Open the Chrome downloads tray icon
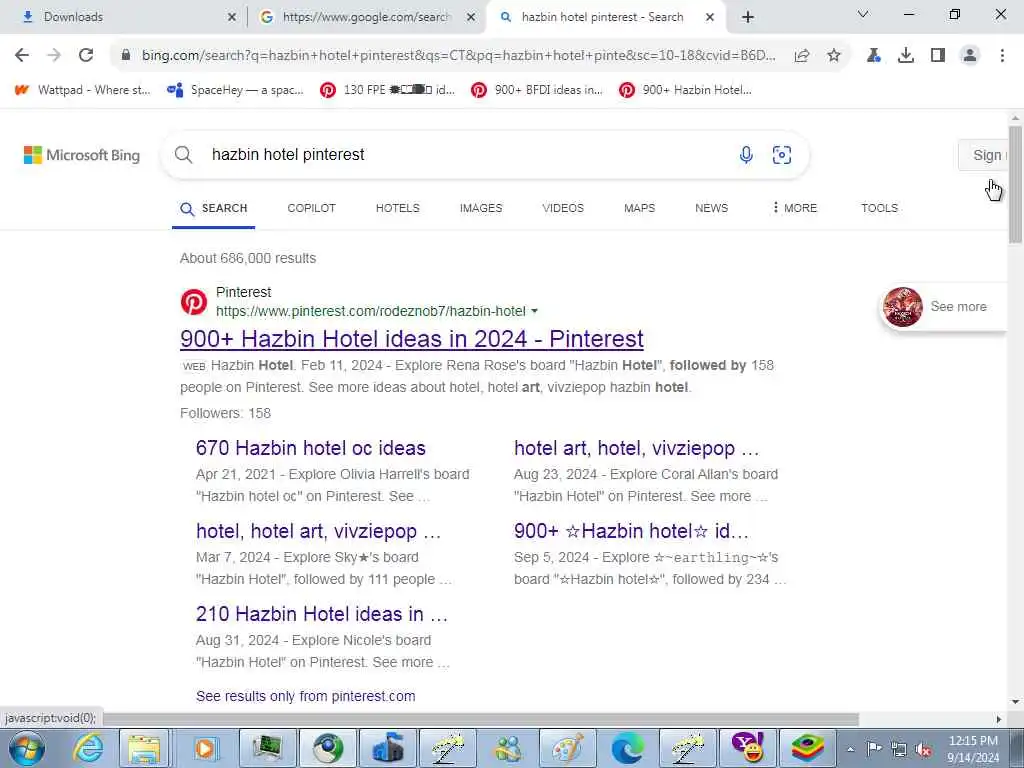Screen dimensions: 1024x768 (x=906, y=56)
